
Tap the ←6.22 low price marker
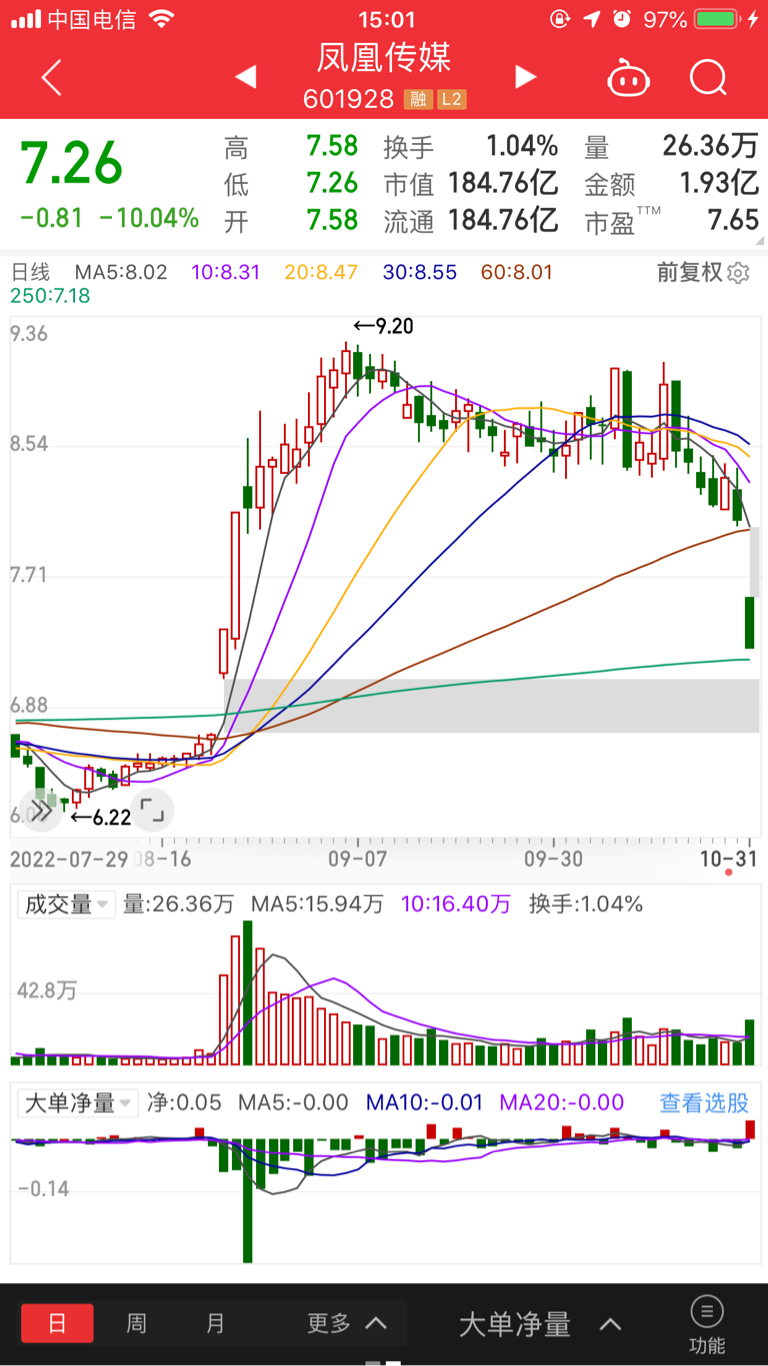pyautogui.click(x=100, y=817)
